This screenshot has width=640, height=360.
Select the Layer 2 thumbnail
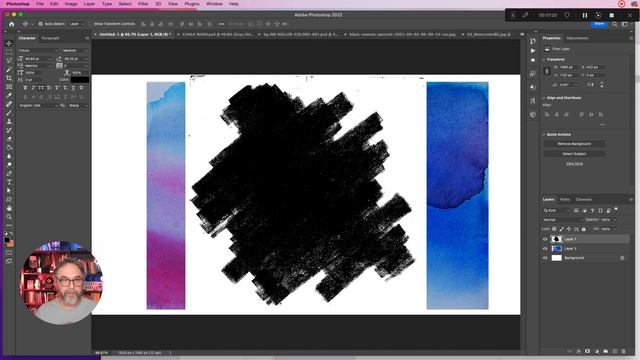tap(556, 249)
